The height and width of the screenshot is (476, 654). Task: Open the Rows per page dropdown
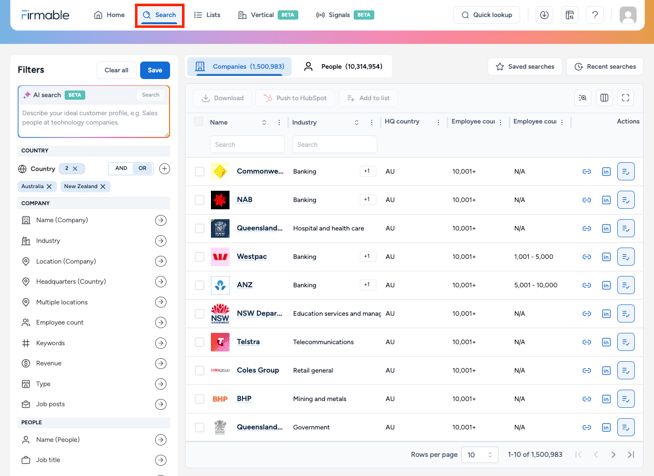click(x=480, y=455)
